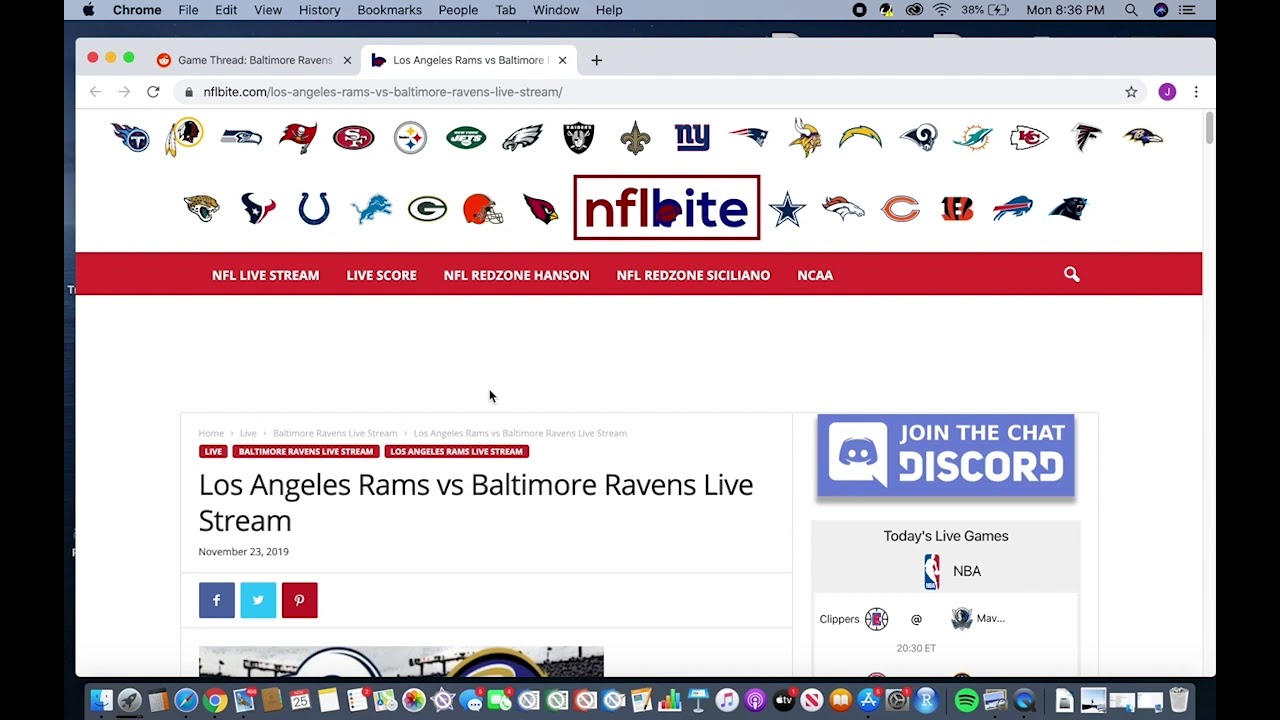Open the Bookmarks menu in menu bar

pyautogui.click(x=389, y=10)
